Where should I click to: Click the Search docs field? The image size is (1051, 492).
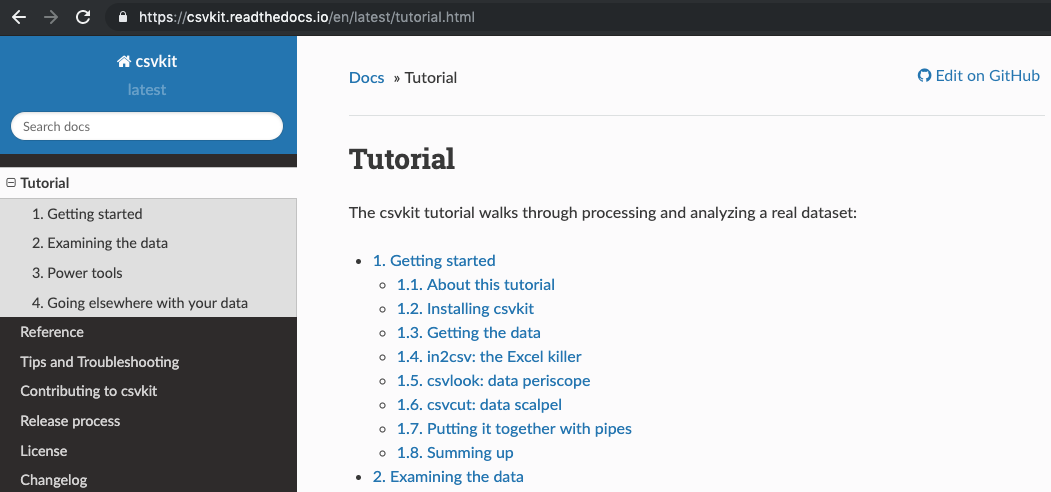[x=147, y=126]
